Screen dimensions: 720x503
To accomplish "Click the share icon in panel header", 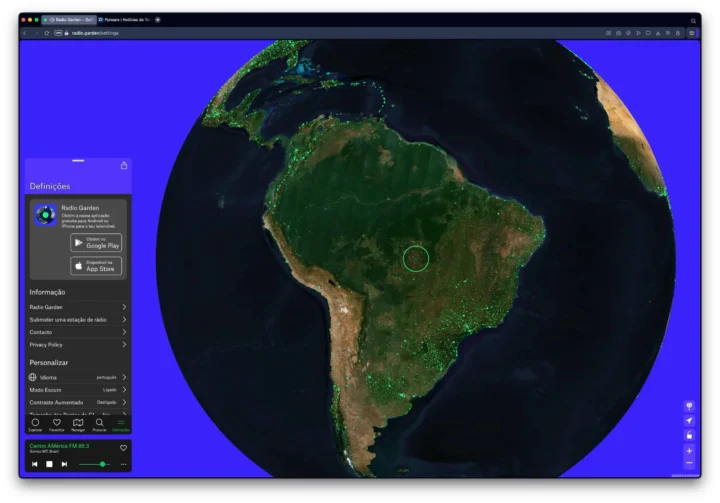I will pos(124,166).
